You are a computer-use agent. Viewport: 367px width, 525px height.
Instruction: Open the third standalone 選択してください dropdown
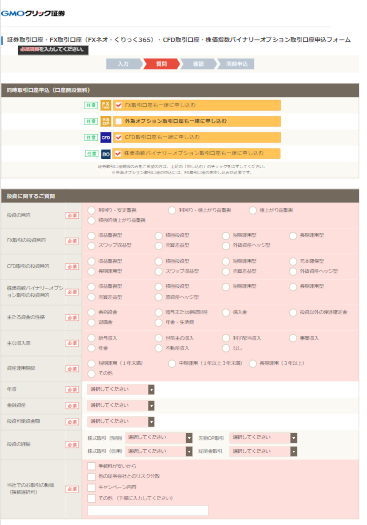(121, 422)
